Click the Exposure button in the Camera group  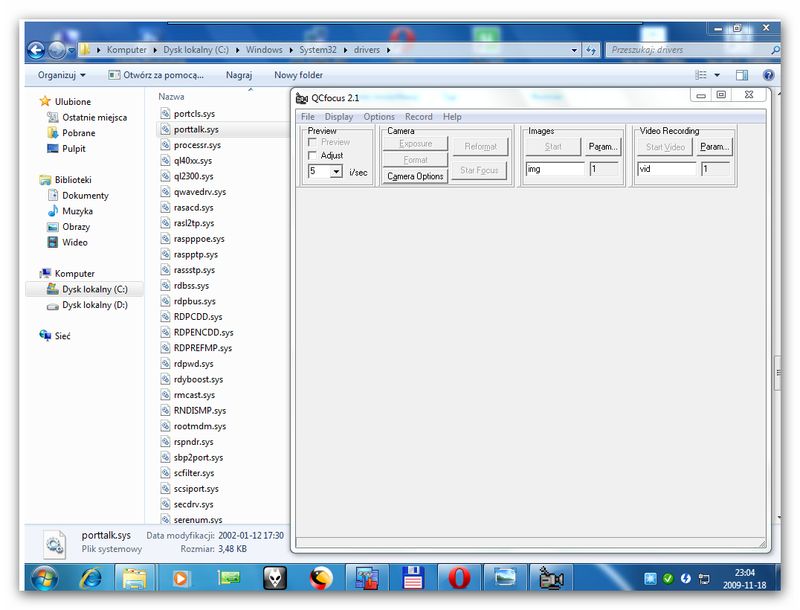(415, 143)
